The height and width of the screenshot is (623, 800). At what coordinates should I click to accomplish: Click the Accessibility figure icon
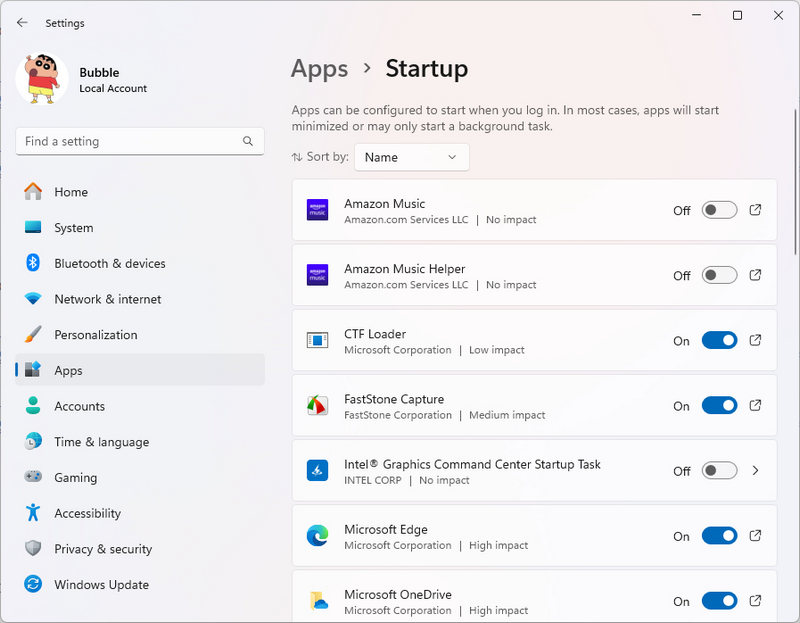33,512
